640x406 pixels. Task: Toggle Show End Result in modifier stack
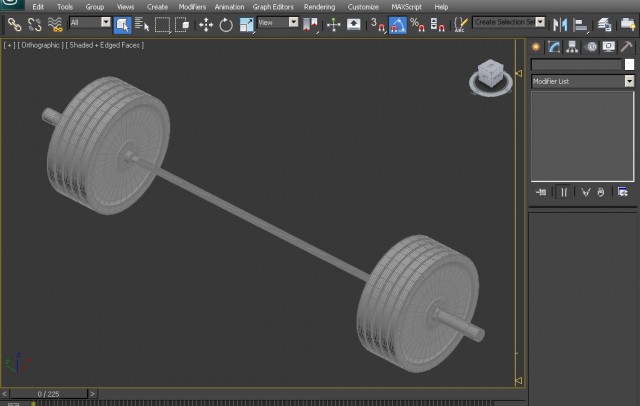pyautogui.click(x=564, y=192)
